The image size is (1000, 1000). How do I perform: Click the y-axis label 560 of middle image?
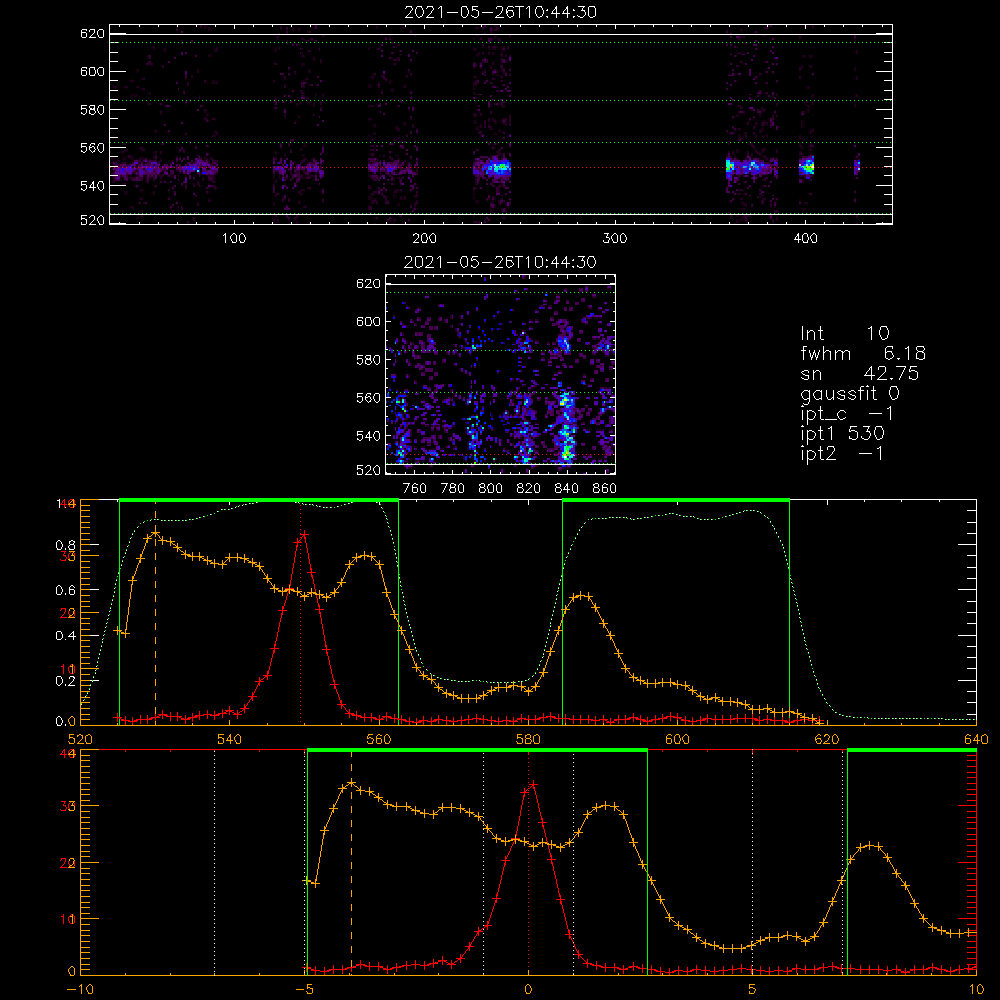point(368,398)
